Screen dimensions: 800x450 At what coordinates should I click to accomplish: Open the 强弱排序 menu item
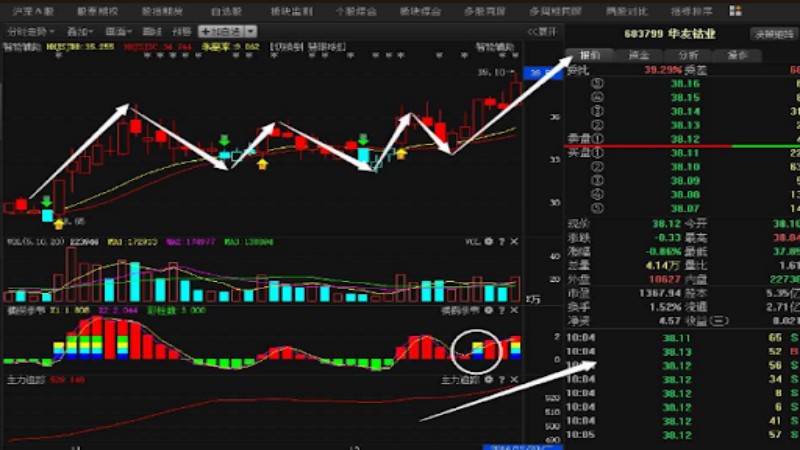tap(691, 11)
